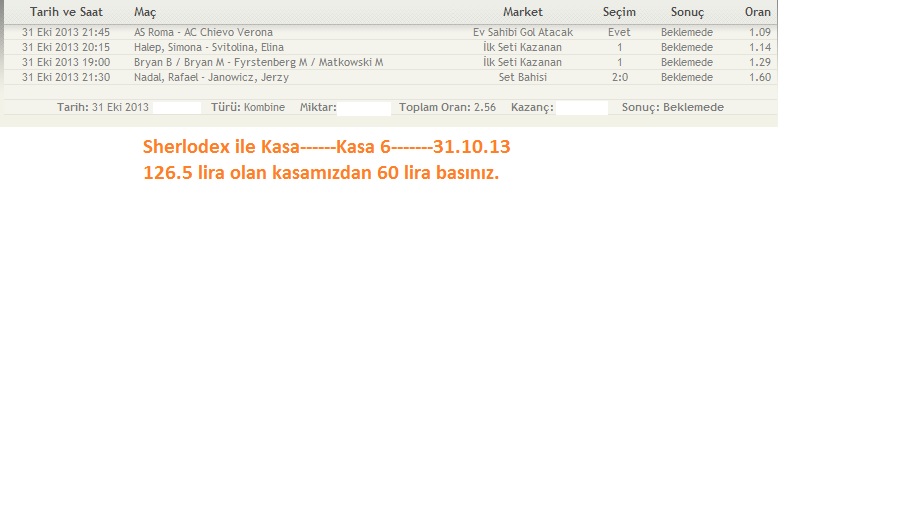Click the 'Türü: Kombine' summary text

click(x=248, y=107)
